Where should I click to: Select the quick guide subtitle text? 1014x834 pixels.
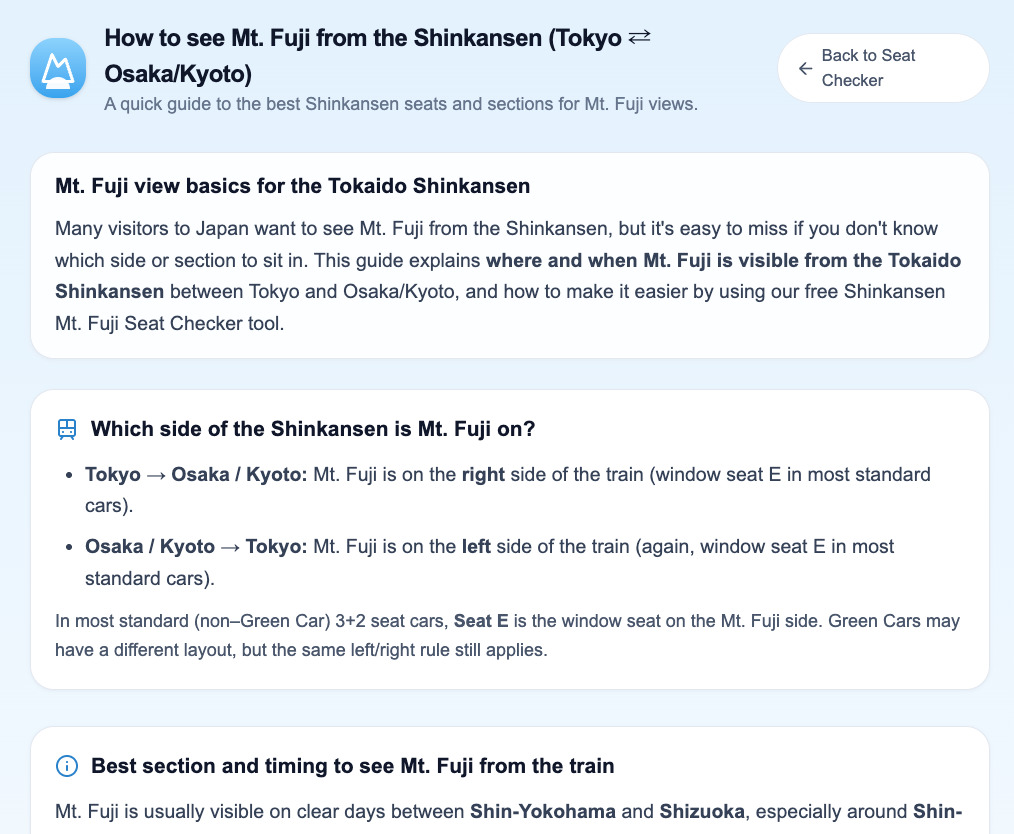click(401, 104)
